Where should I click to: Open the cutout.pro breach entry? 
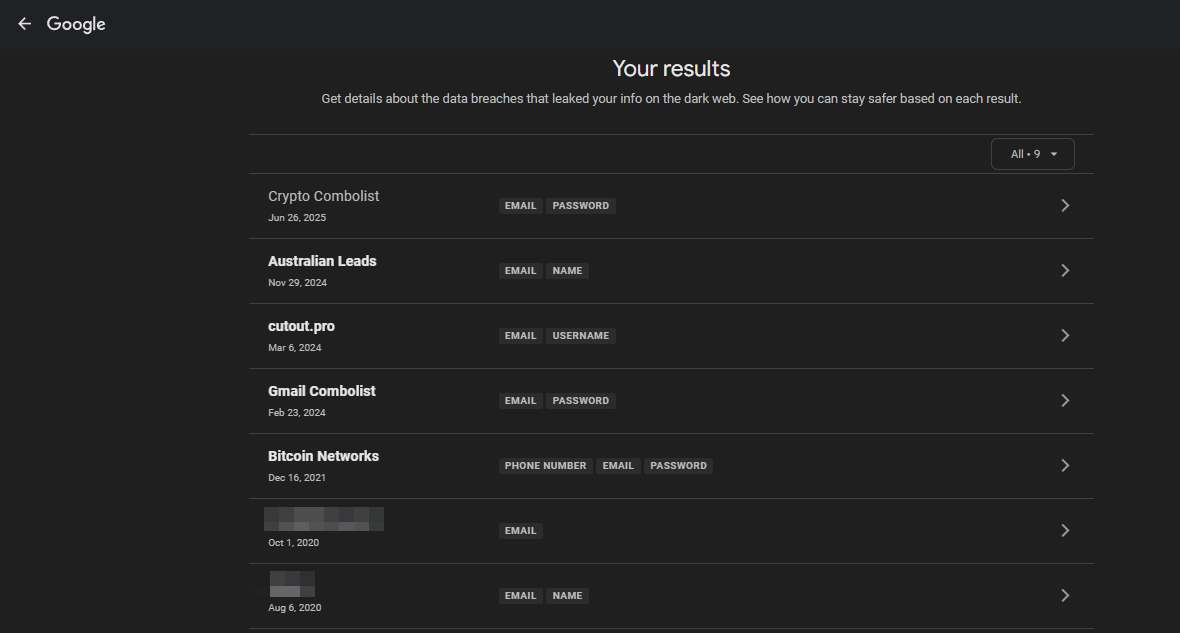click(x=301, y=326)
